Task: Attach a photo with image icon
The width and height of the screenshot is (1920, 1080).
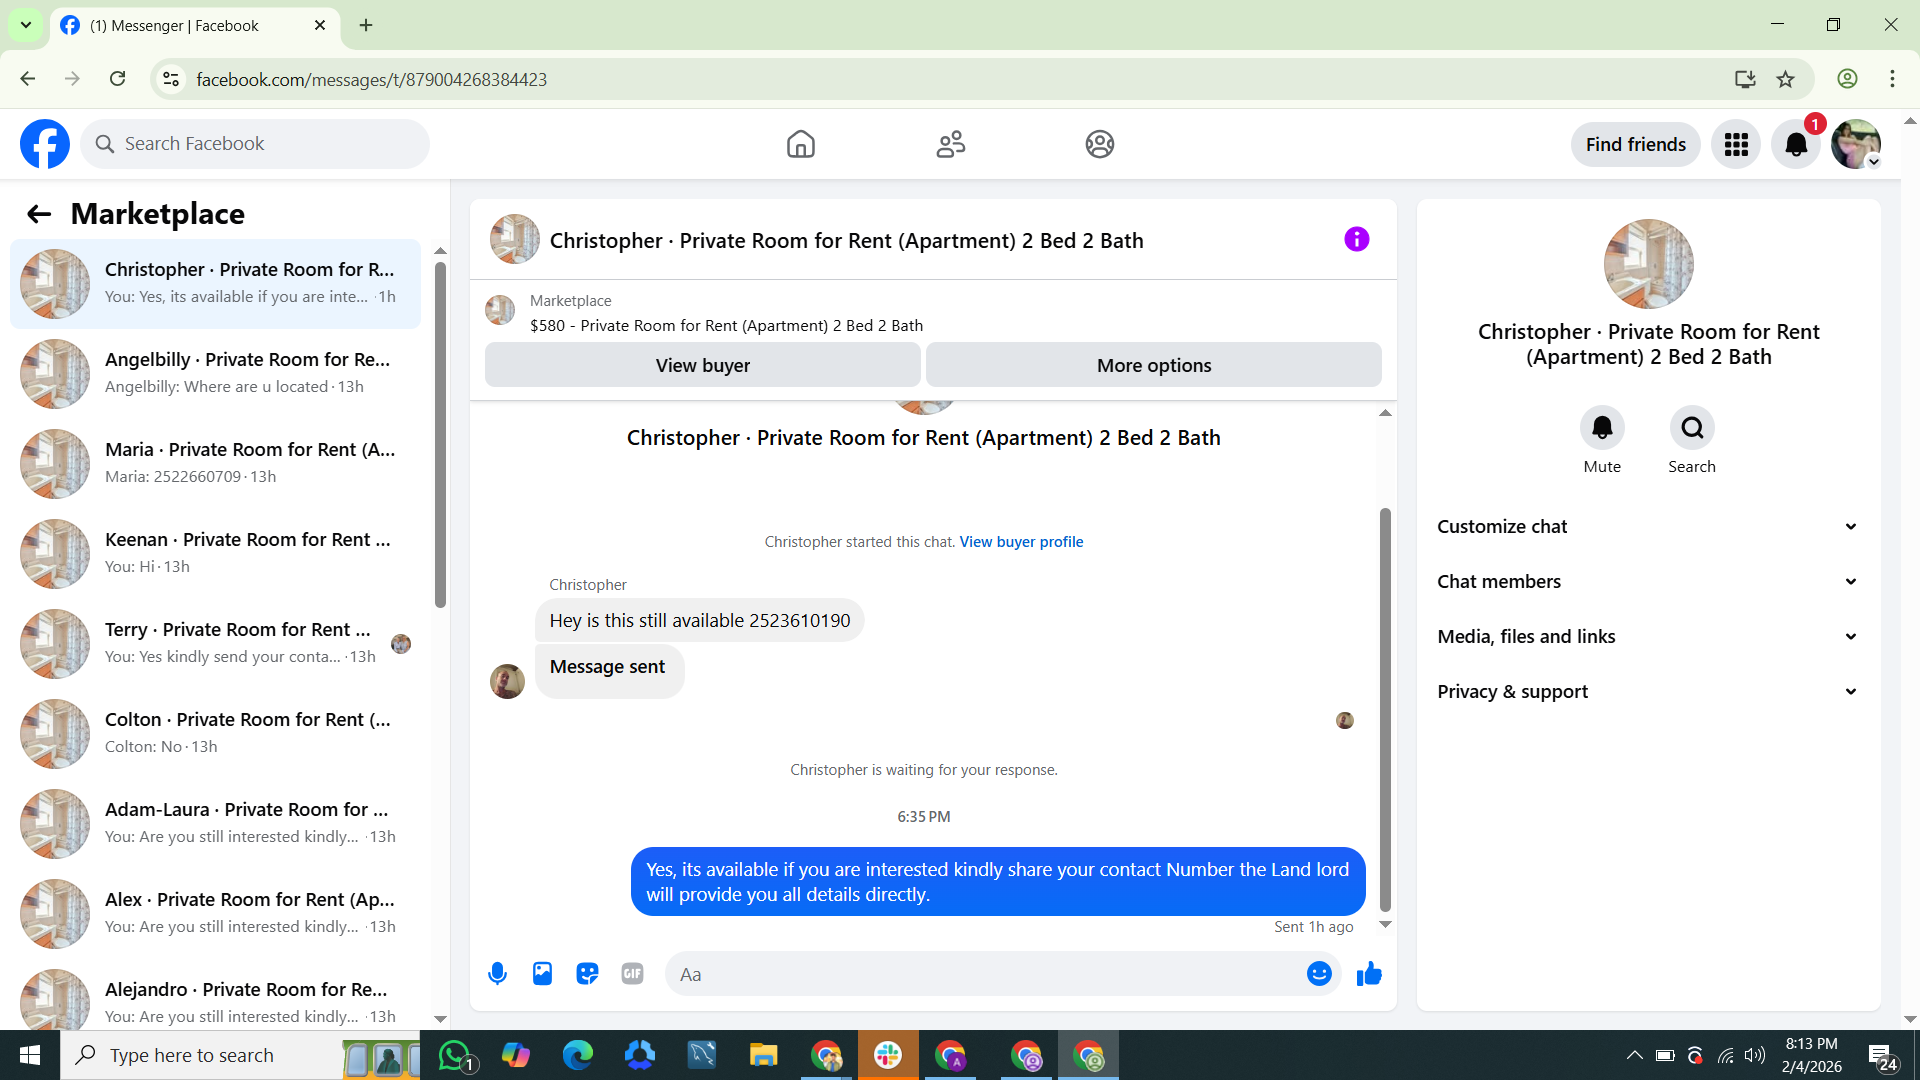Action: [542, 973]
